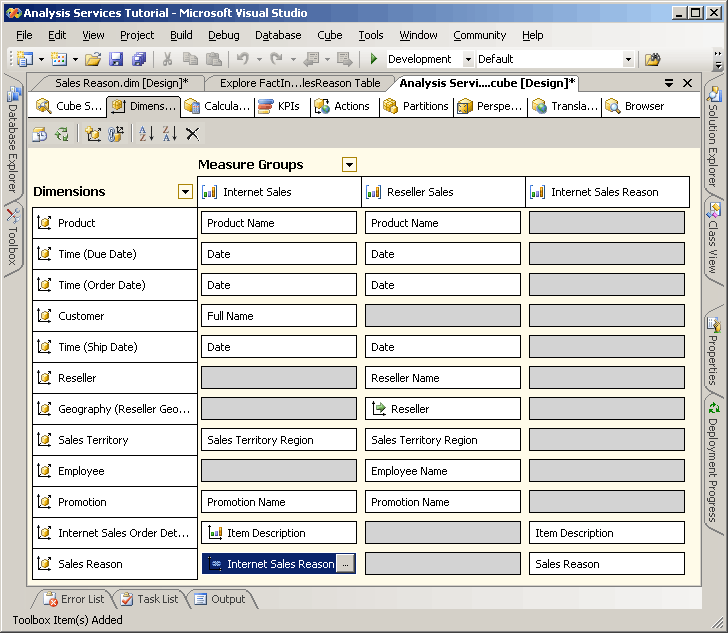Click the Paste clipboard icon

point(213,59)
